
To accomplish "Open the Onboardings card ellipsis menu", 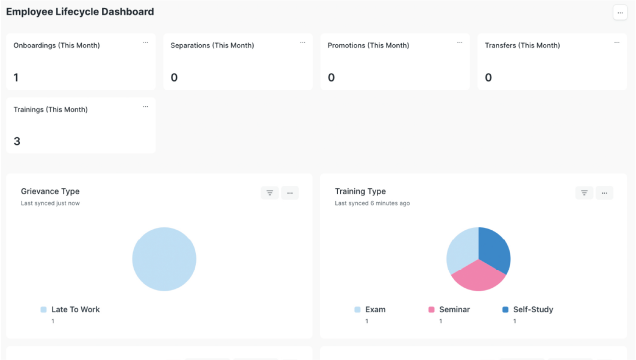I will 145,43.
